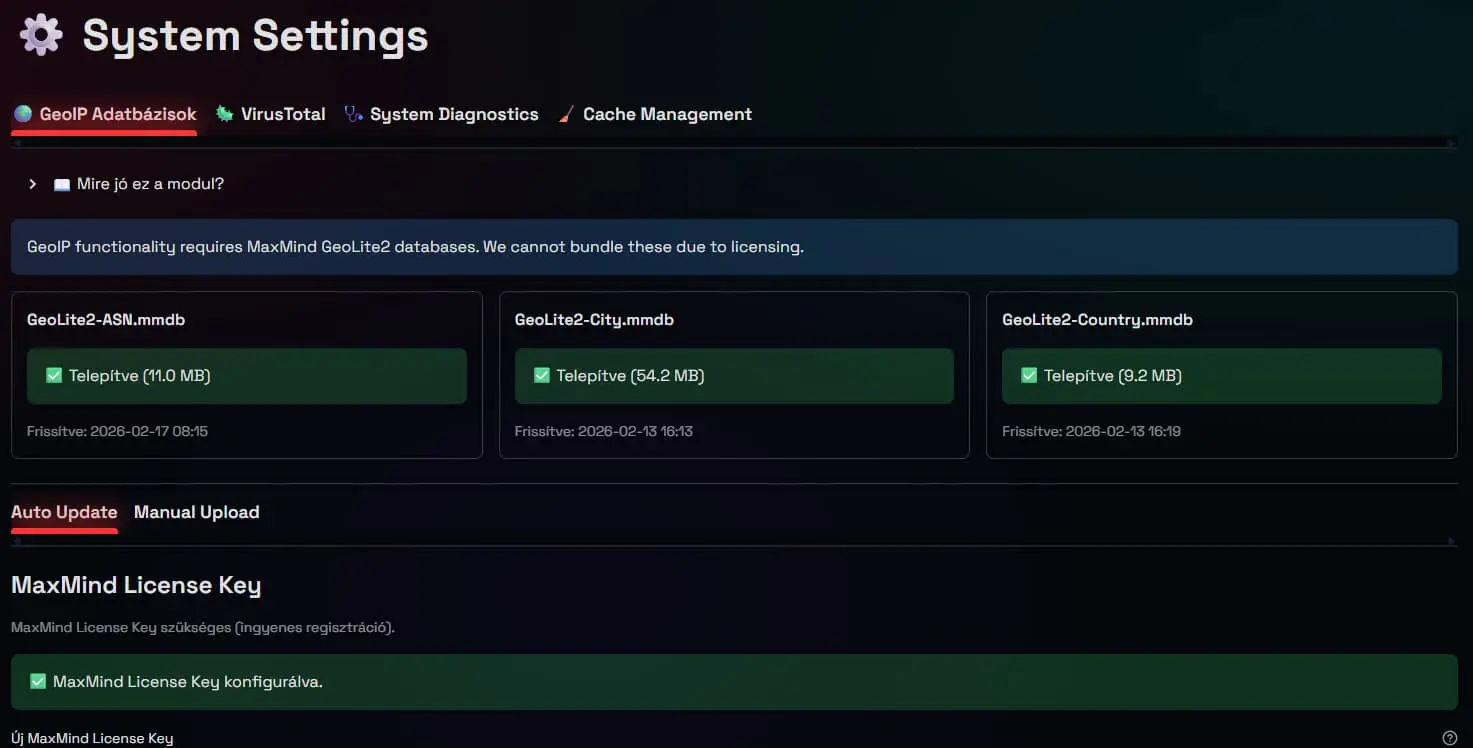
Task: Click the globe icon on GeoIP Adatbázisok tab
Action: pos(23,114)
